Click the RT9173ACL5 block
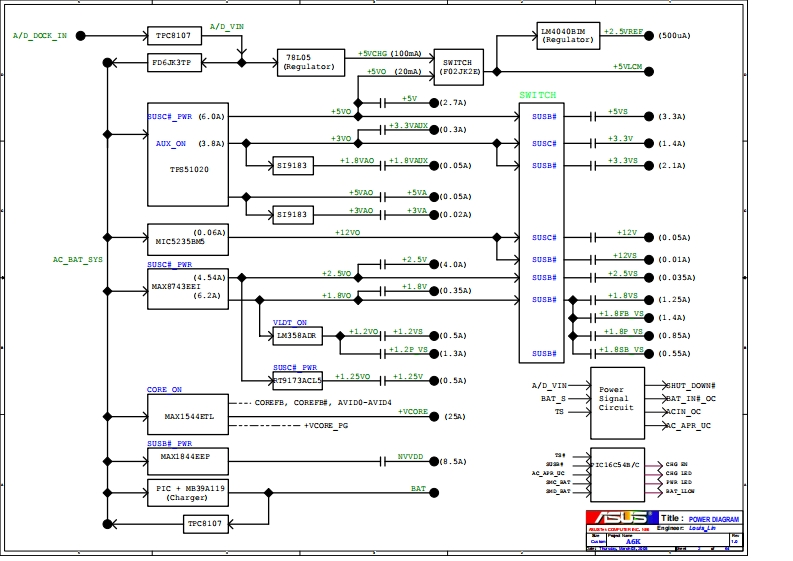Image resolution: width=793 pixels, height=561 pixels. click(x=297, y=380)
